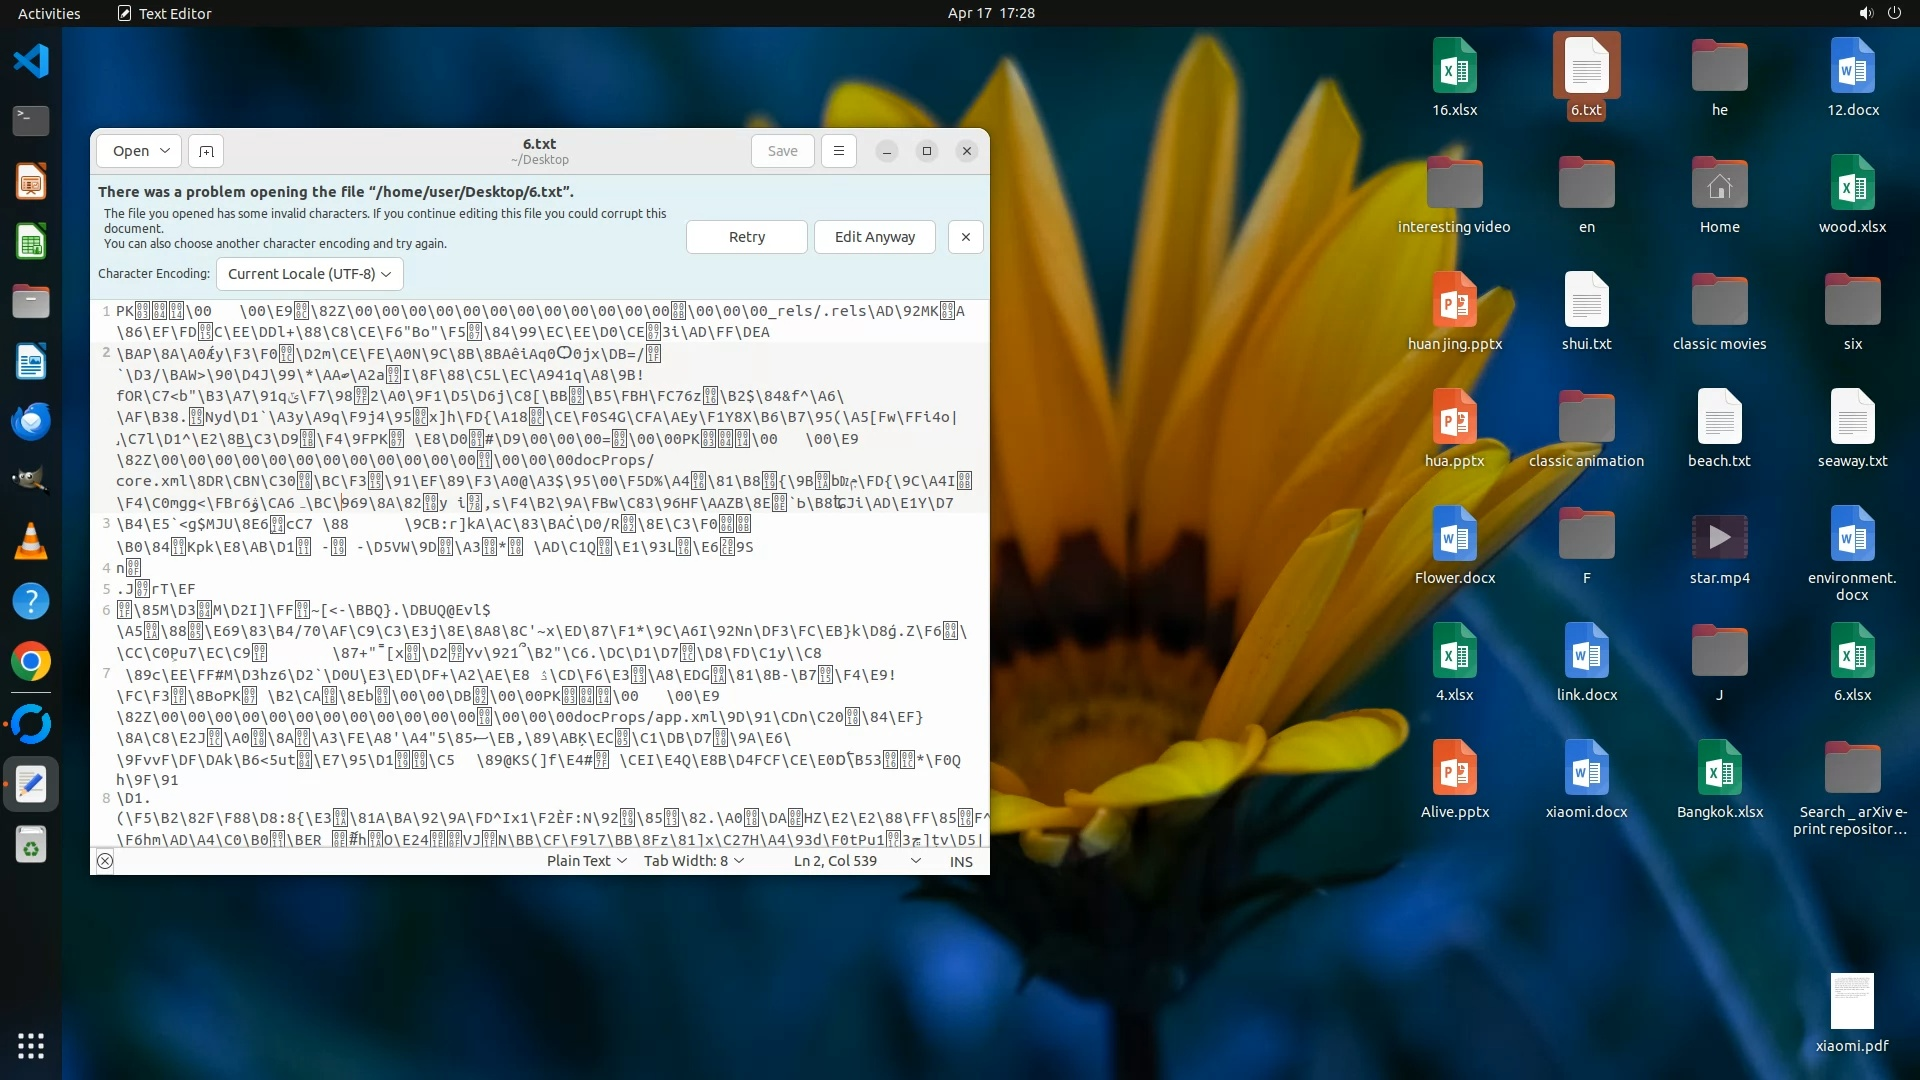Launch Google Chrome from the dock
Viewport: 1920px width, 1080px height.
tap(31, 661)
